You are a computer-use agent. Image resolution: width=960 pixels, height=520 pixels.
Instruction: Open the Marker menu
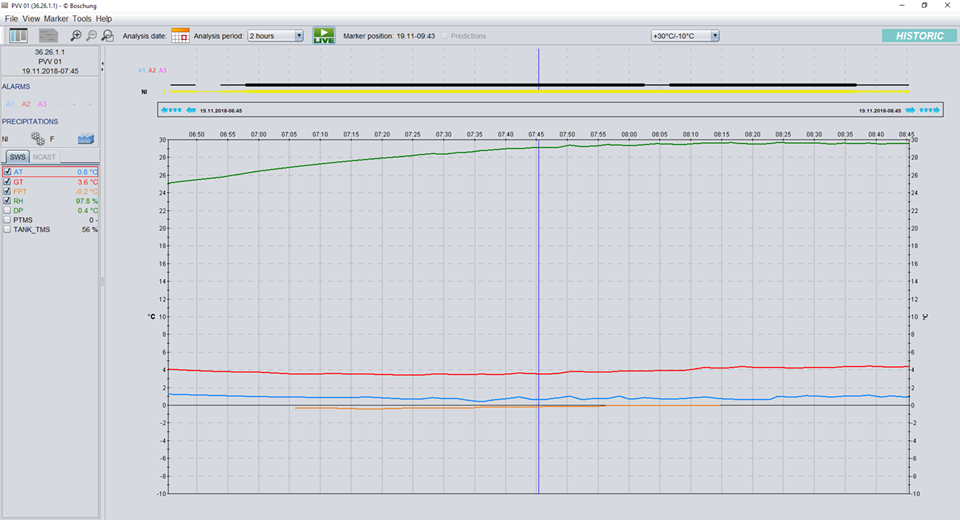(x=56, y=19)
